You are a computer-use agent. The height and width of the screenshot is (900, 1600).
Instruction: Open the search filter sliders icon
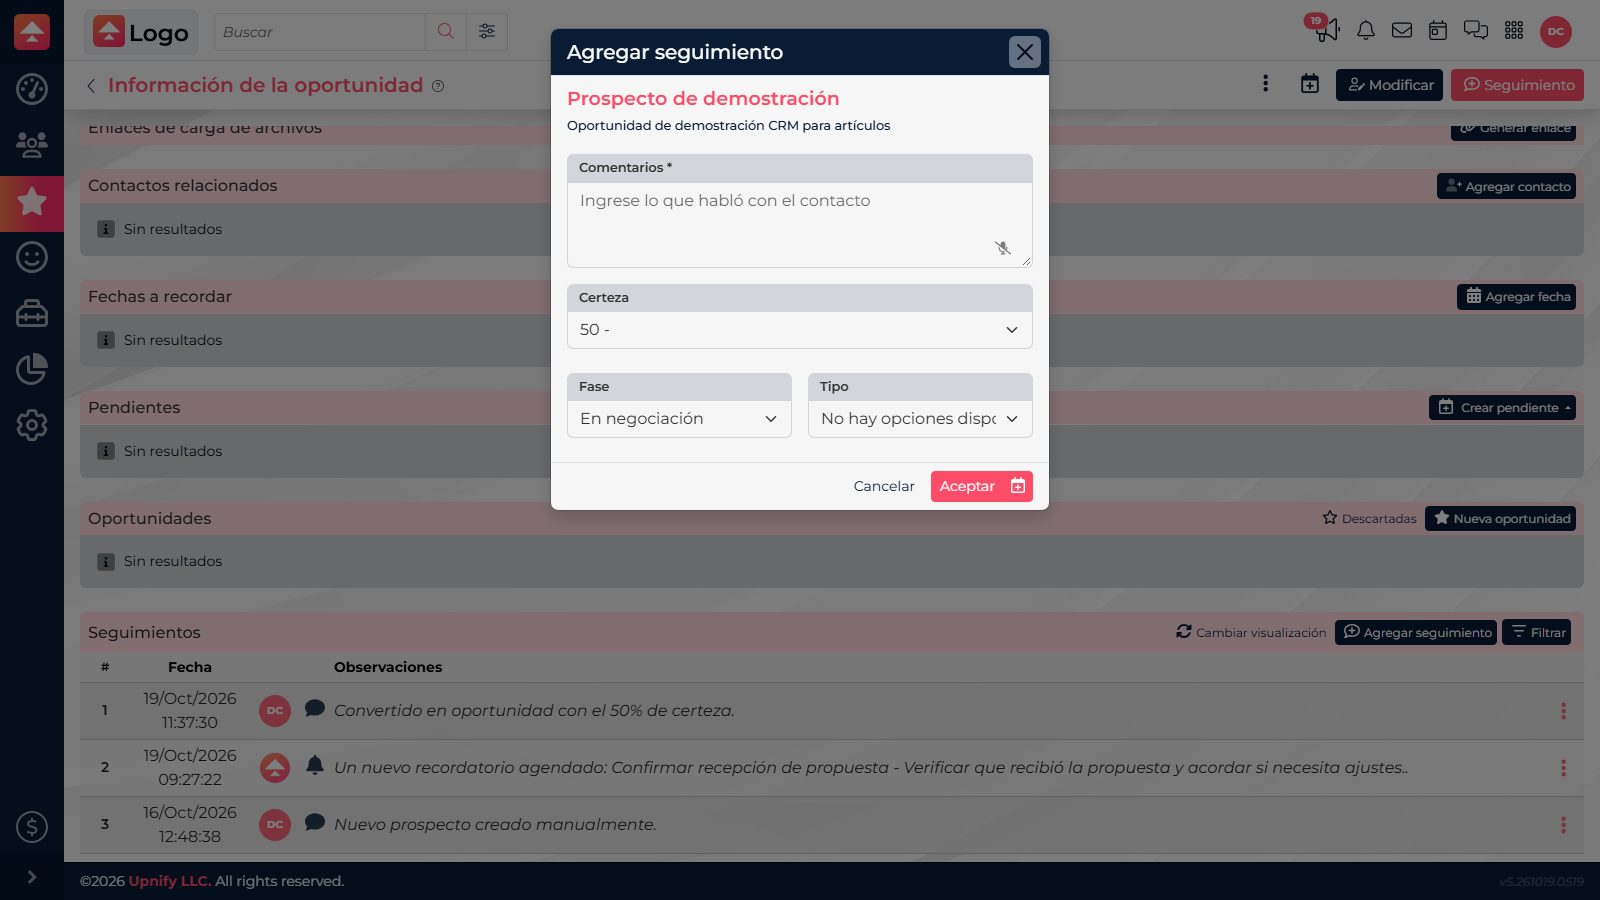(487, 32)
